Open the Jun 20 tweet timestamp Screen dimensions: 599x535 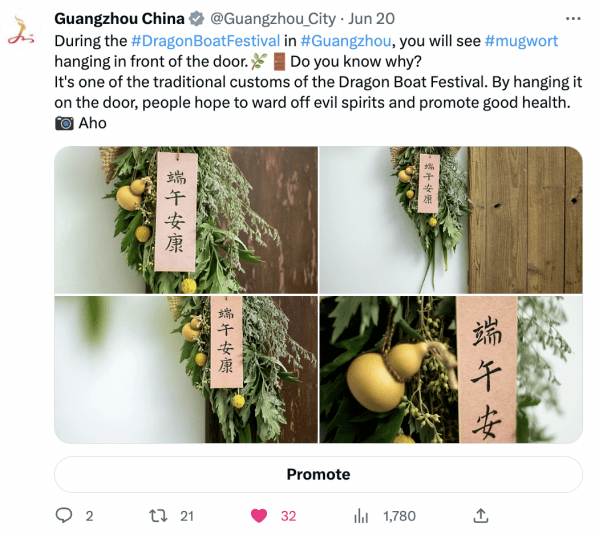[371, 19]
